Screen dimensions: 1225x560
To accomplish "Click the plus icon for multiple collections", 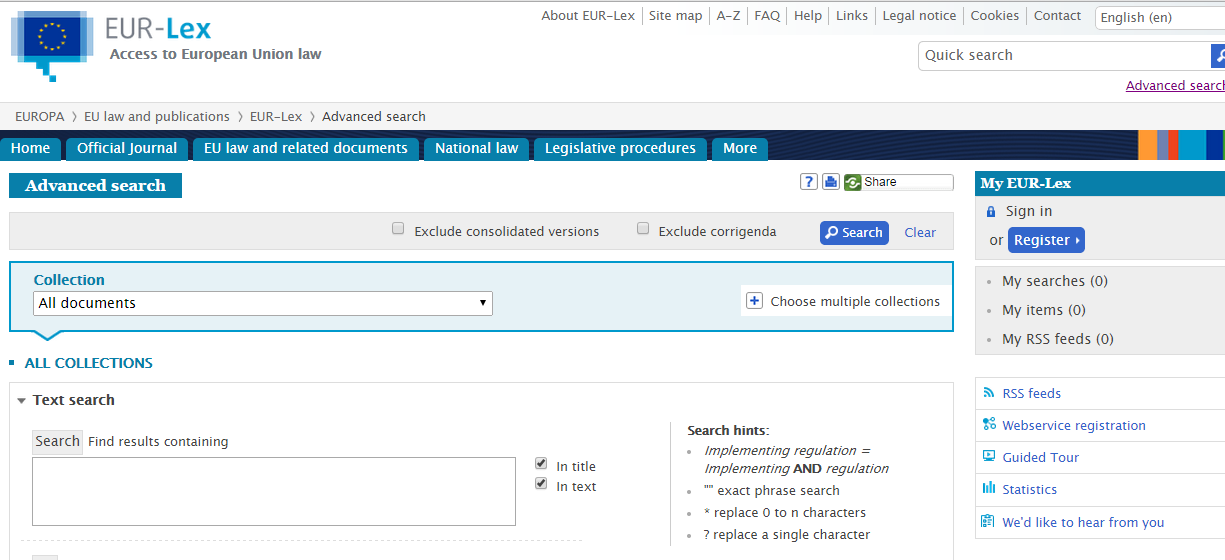I will (x=754, y=301).
